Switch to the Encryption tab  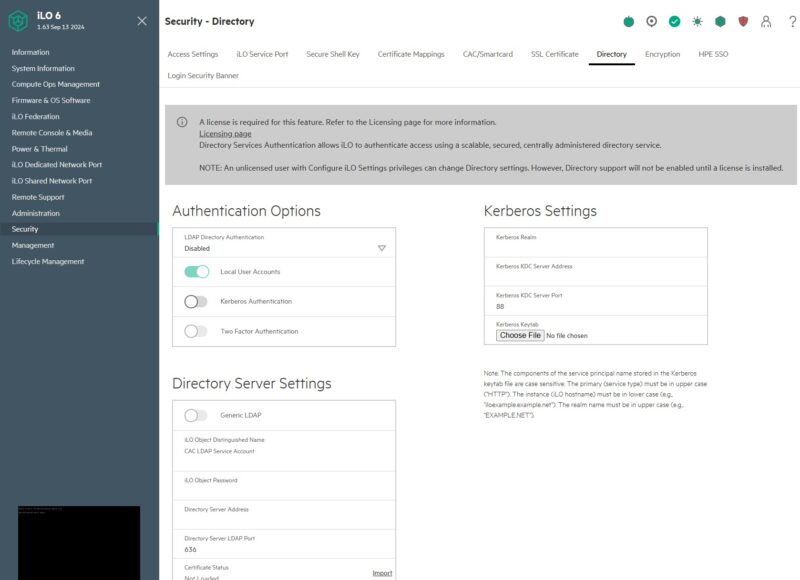pyautogui.click(x=662, y=55)
